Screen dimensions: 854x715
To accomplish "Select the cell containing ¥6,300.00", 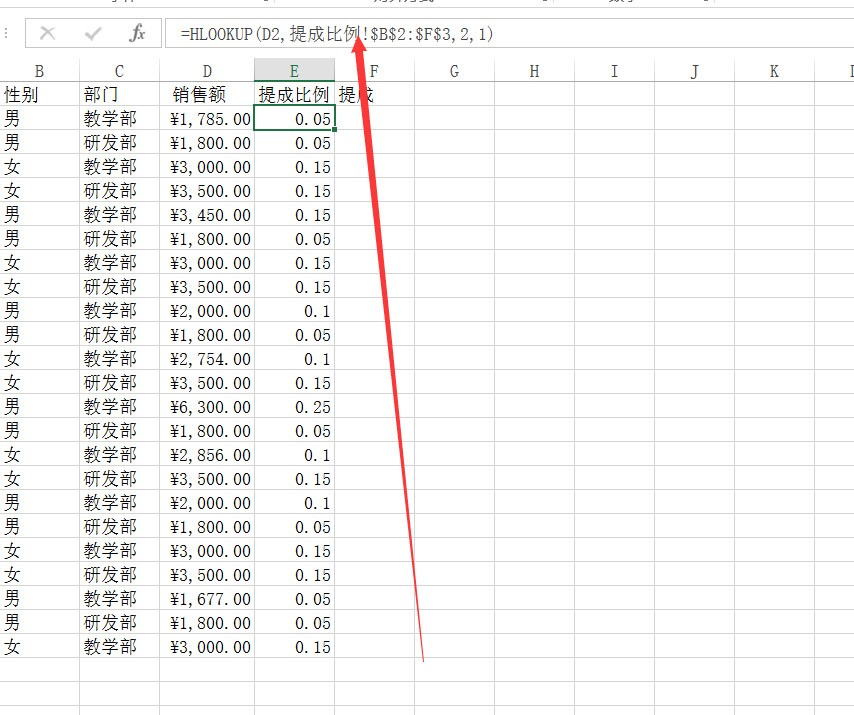I will point(207,407).
